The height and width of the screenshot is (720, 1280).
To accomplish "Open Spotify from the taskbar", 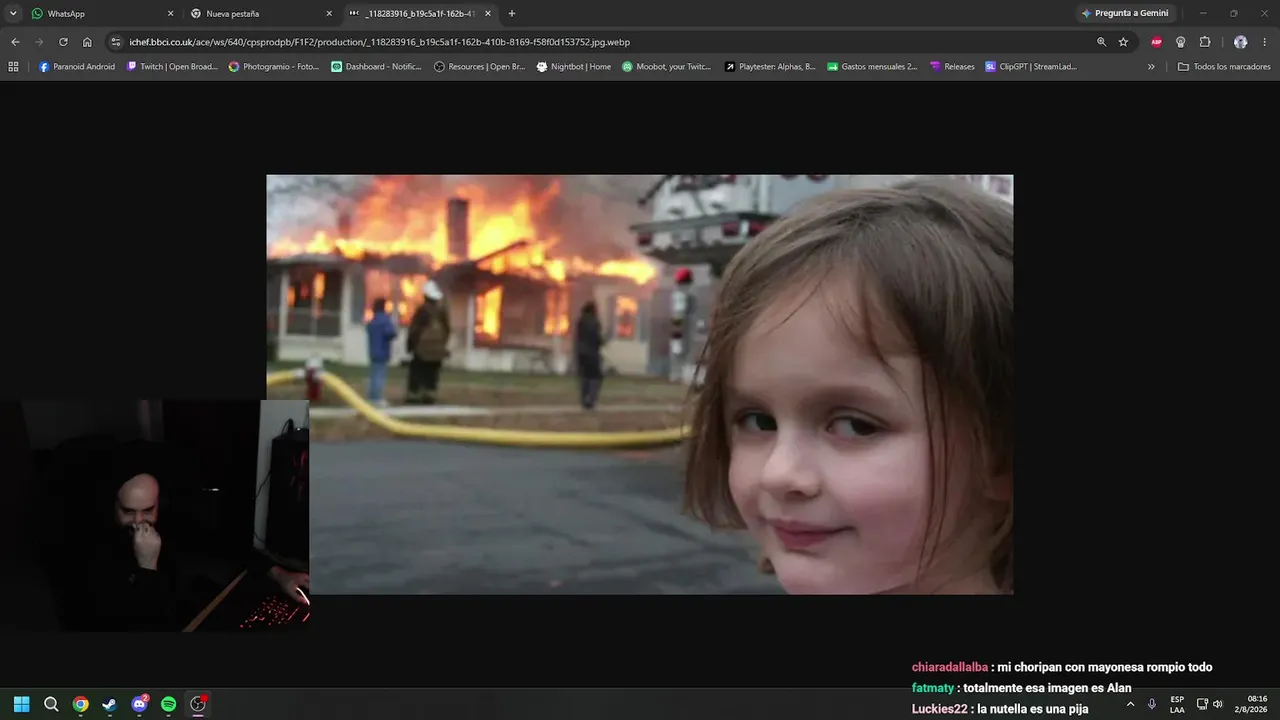I will [168, 704].
